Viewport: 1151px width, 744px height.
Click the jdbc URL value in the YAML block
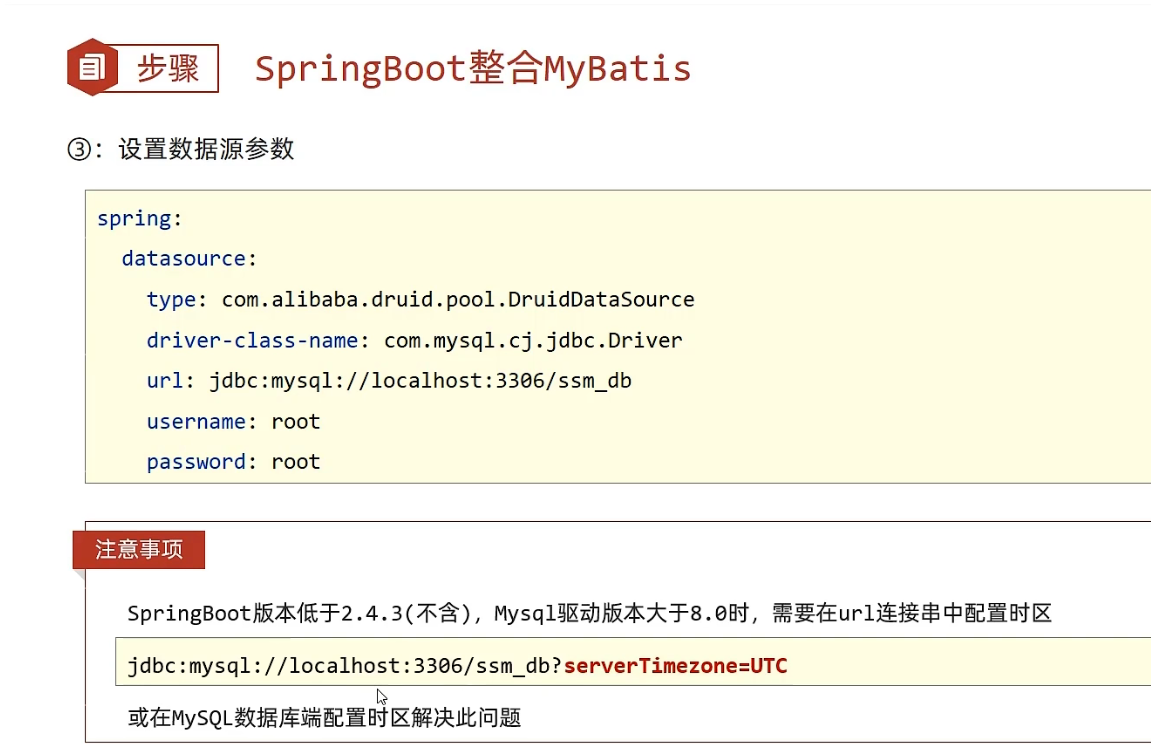420,381
